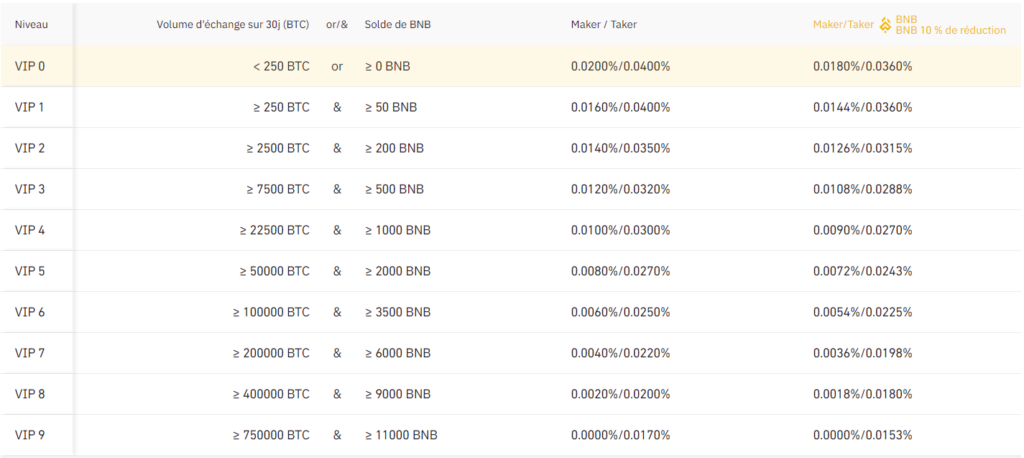The width and height of the screenshot is (1024, 458).
Task: Click the 0.0000%/0.0153% discounted fee cell
Action: (863, 435)
